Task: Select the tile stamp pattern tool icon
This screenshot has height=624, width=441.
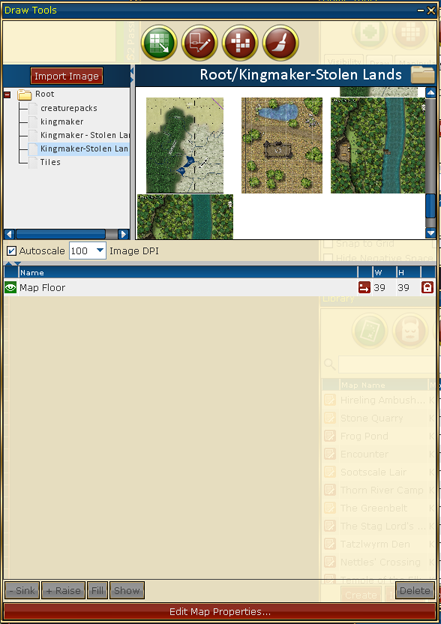Action: point(240,43)
